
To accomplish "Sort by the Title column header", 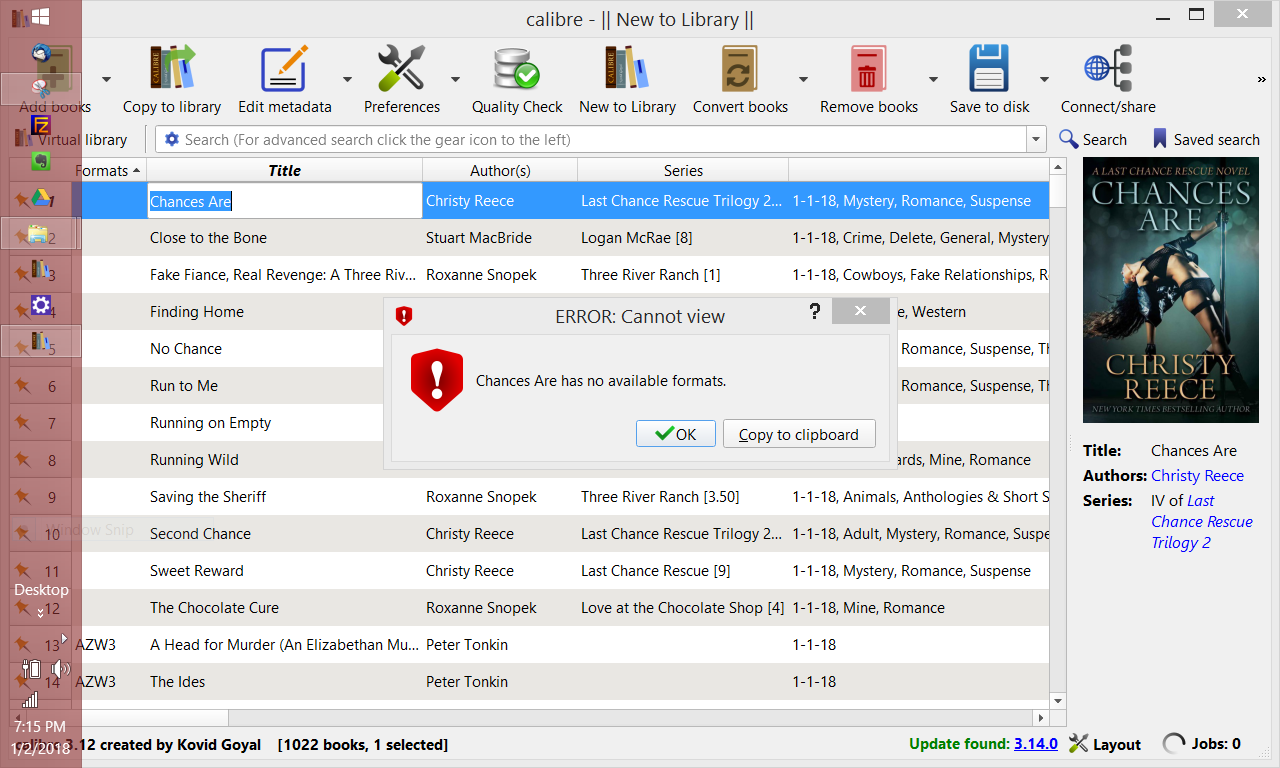I will [285, 171].
